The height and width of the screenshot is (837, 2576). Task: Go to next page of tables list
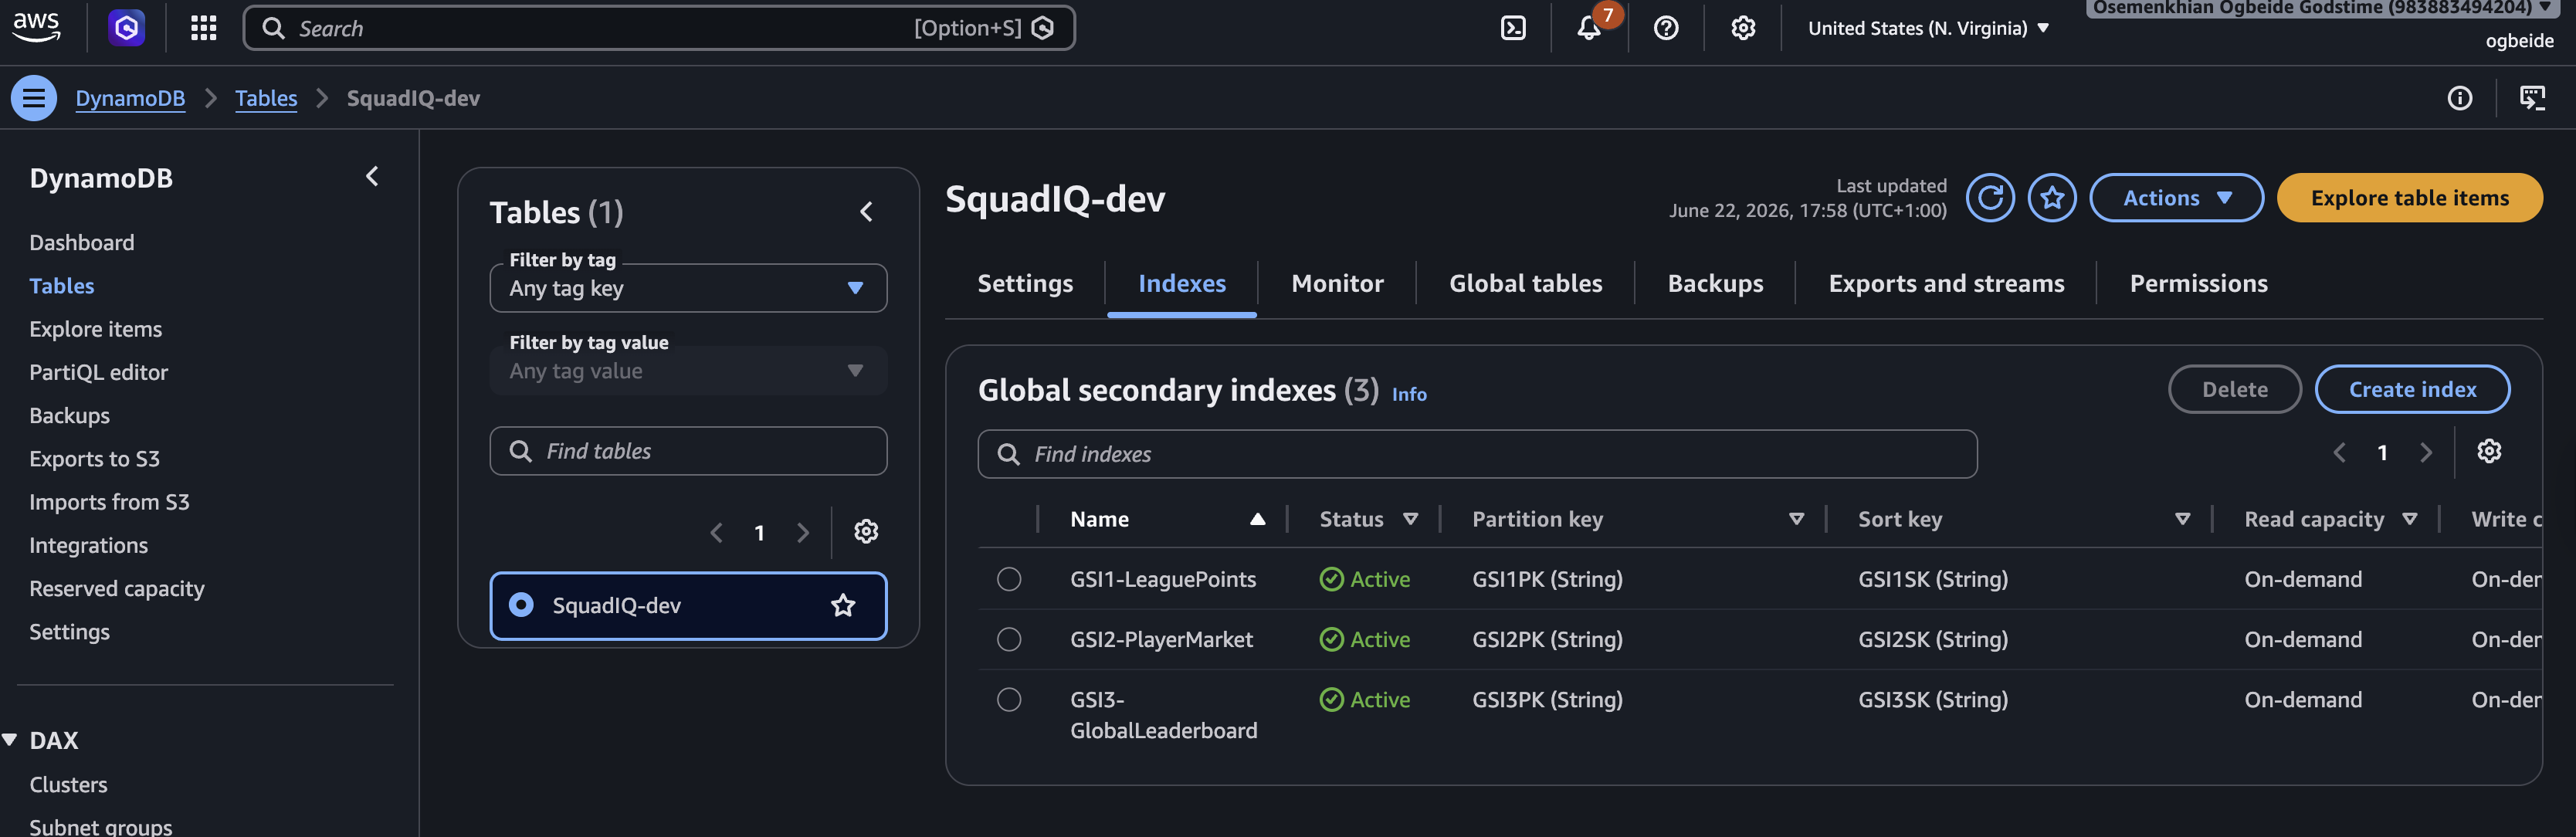(802, 532)
